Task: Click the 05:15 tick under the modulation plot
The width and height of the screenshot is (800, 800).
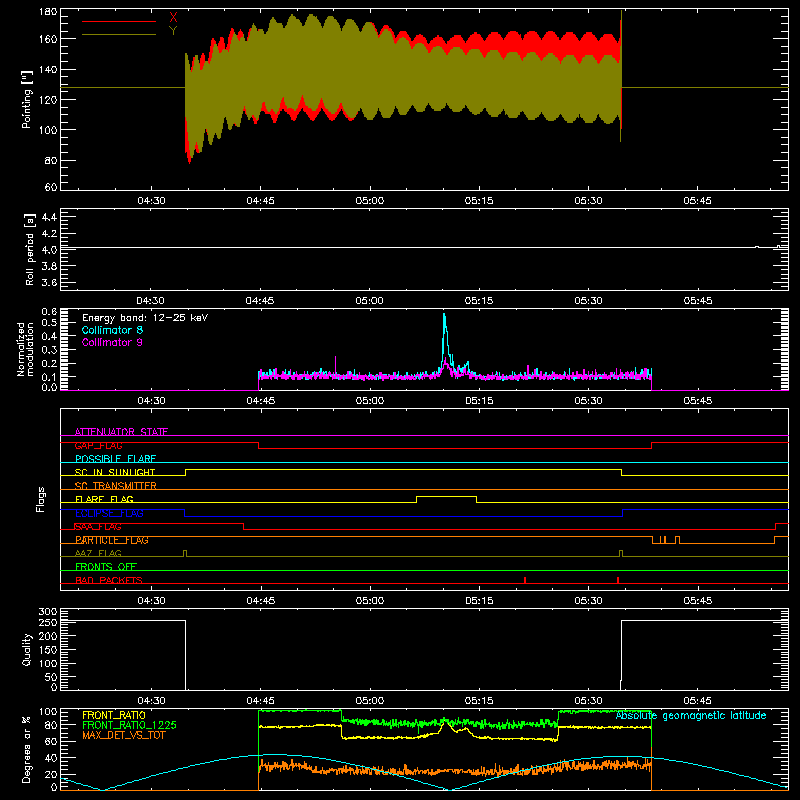Action: [x=479, y=401]
